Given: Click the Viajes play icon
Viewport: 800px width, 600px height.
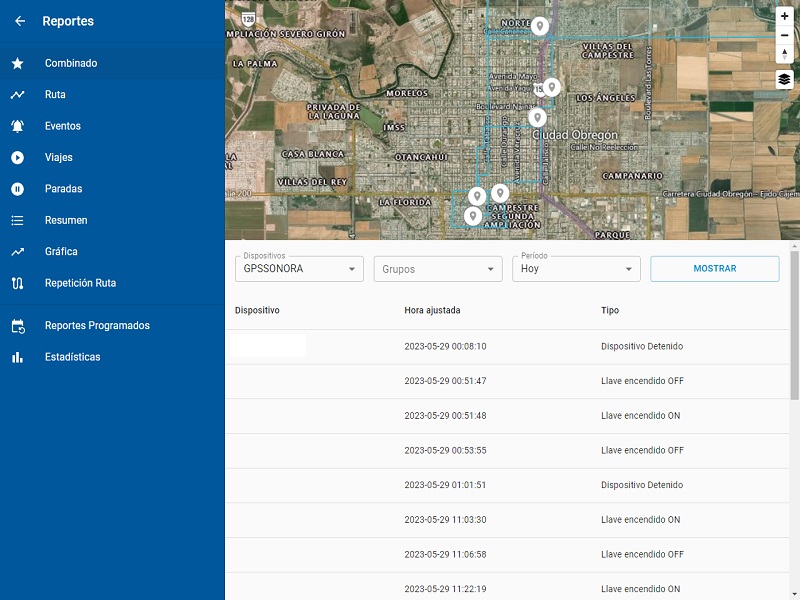Looking at the screenshot, I should [x=18, y=158].
